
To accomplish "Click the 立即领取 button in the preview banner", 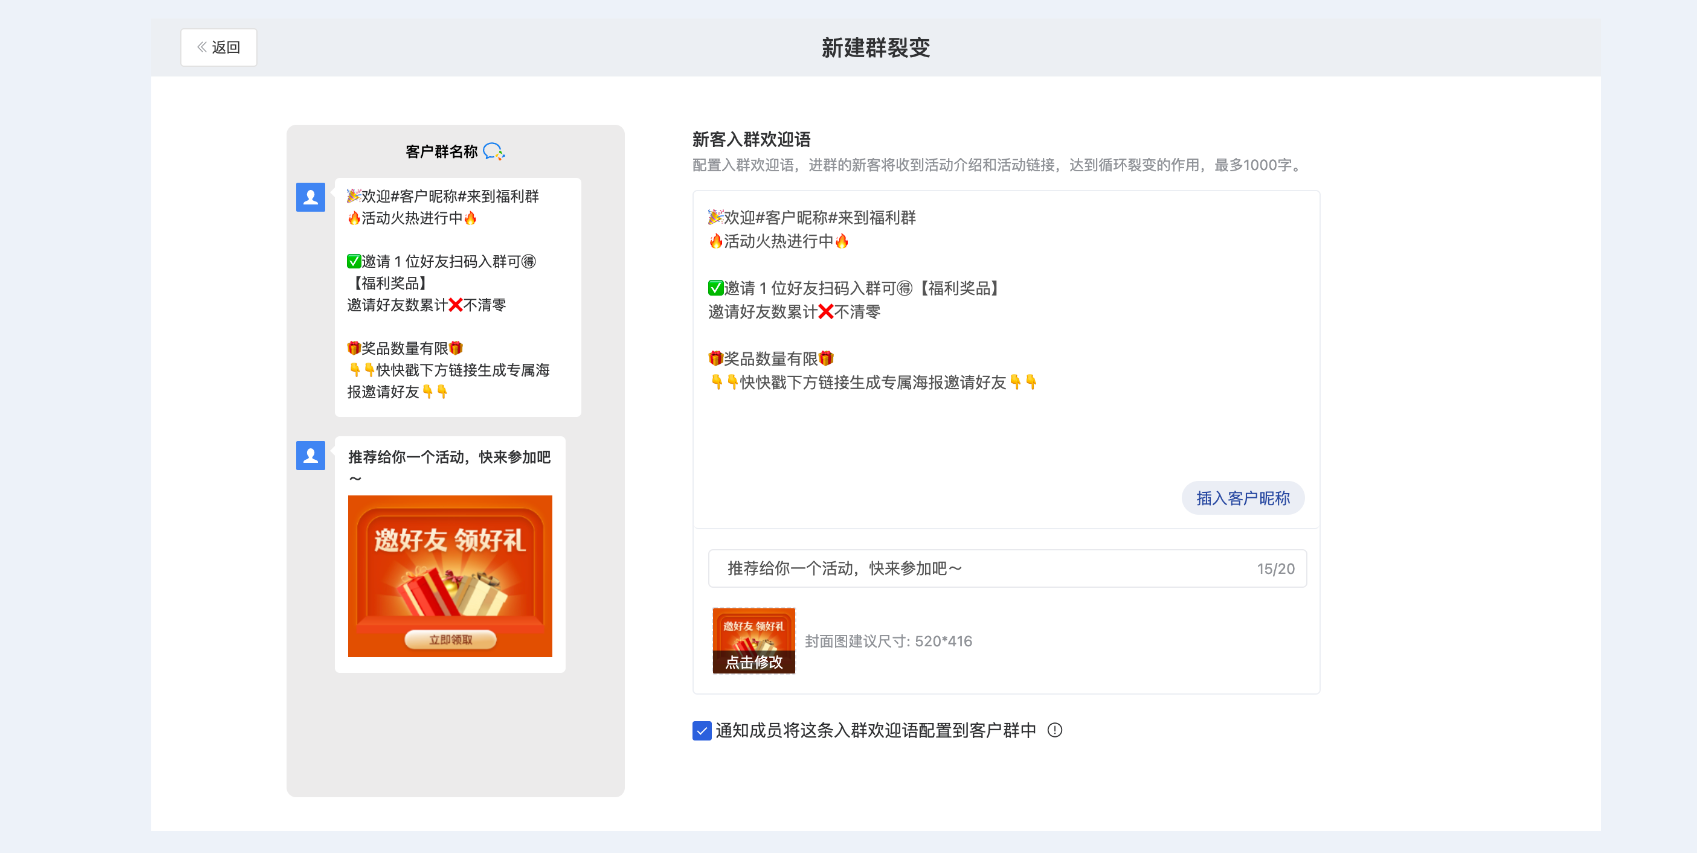I will pos(450,640).
